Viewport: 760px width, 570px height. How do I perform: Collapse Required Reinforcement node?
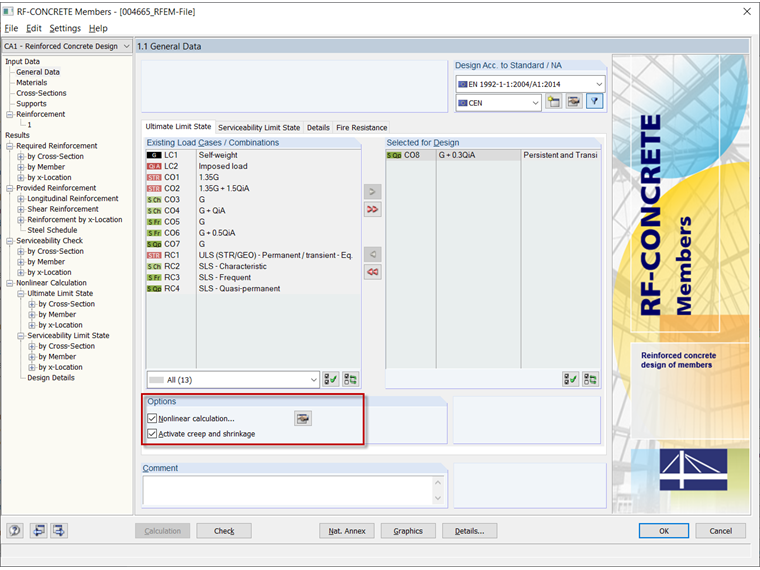[x=9, y=146]
